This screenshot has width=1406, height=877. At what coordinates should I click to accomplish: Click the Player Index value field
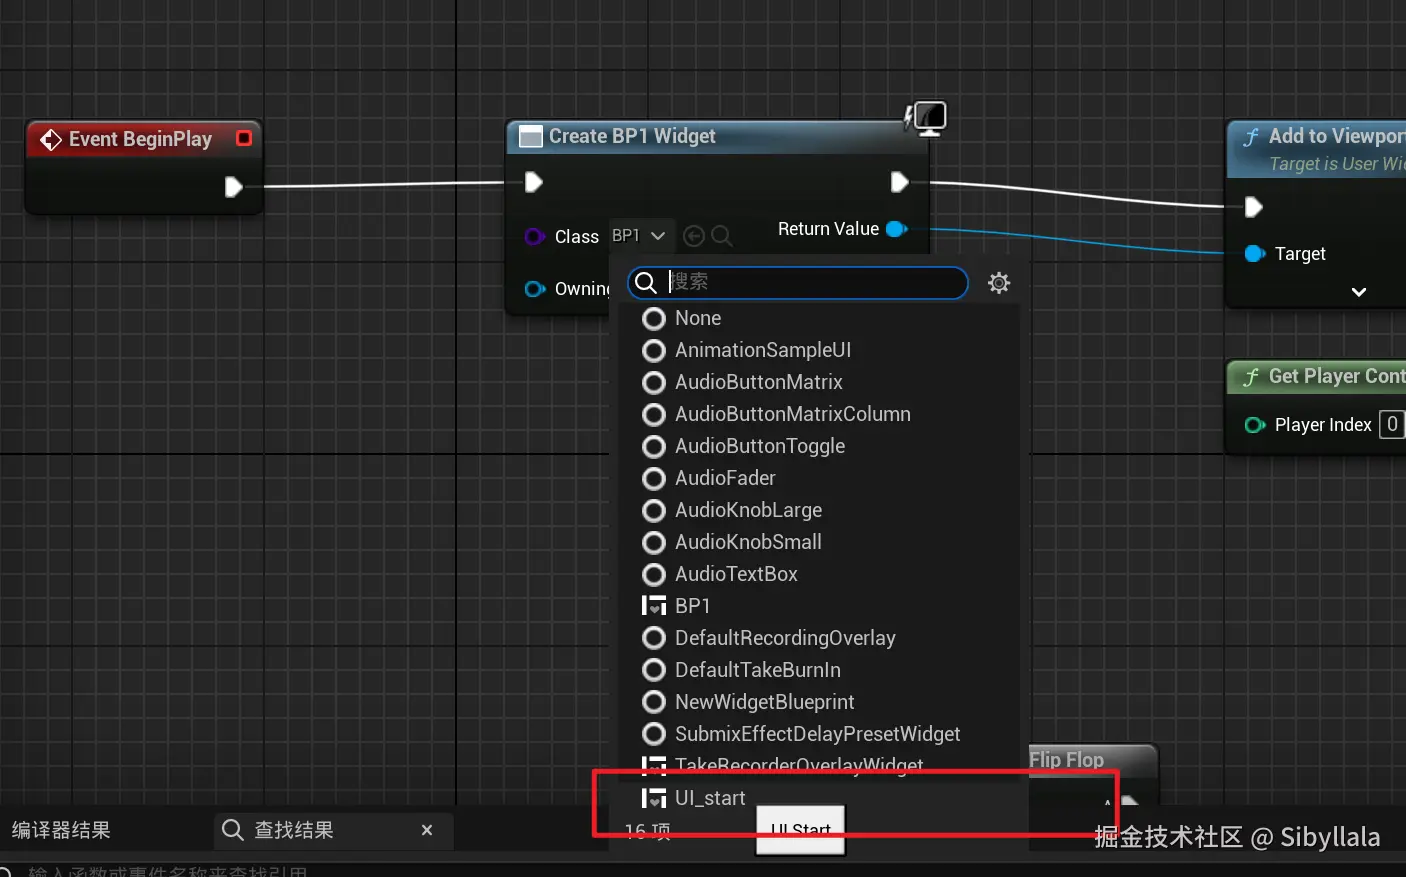(1392, 425)
